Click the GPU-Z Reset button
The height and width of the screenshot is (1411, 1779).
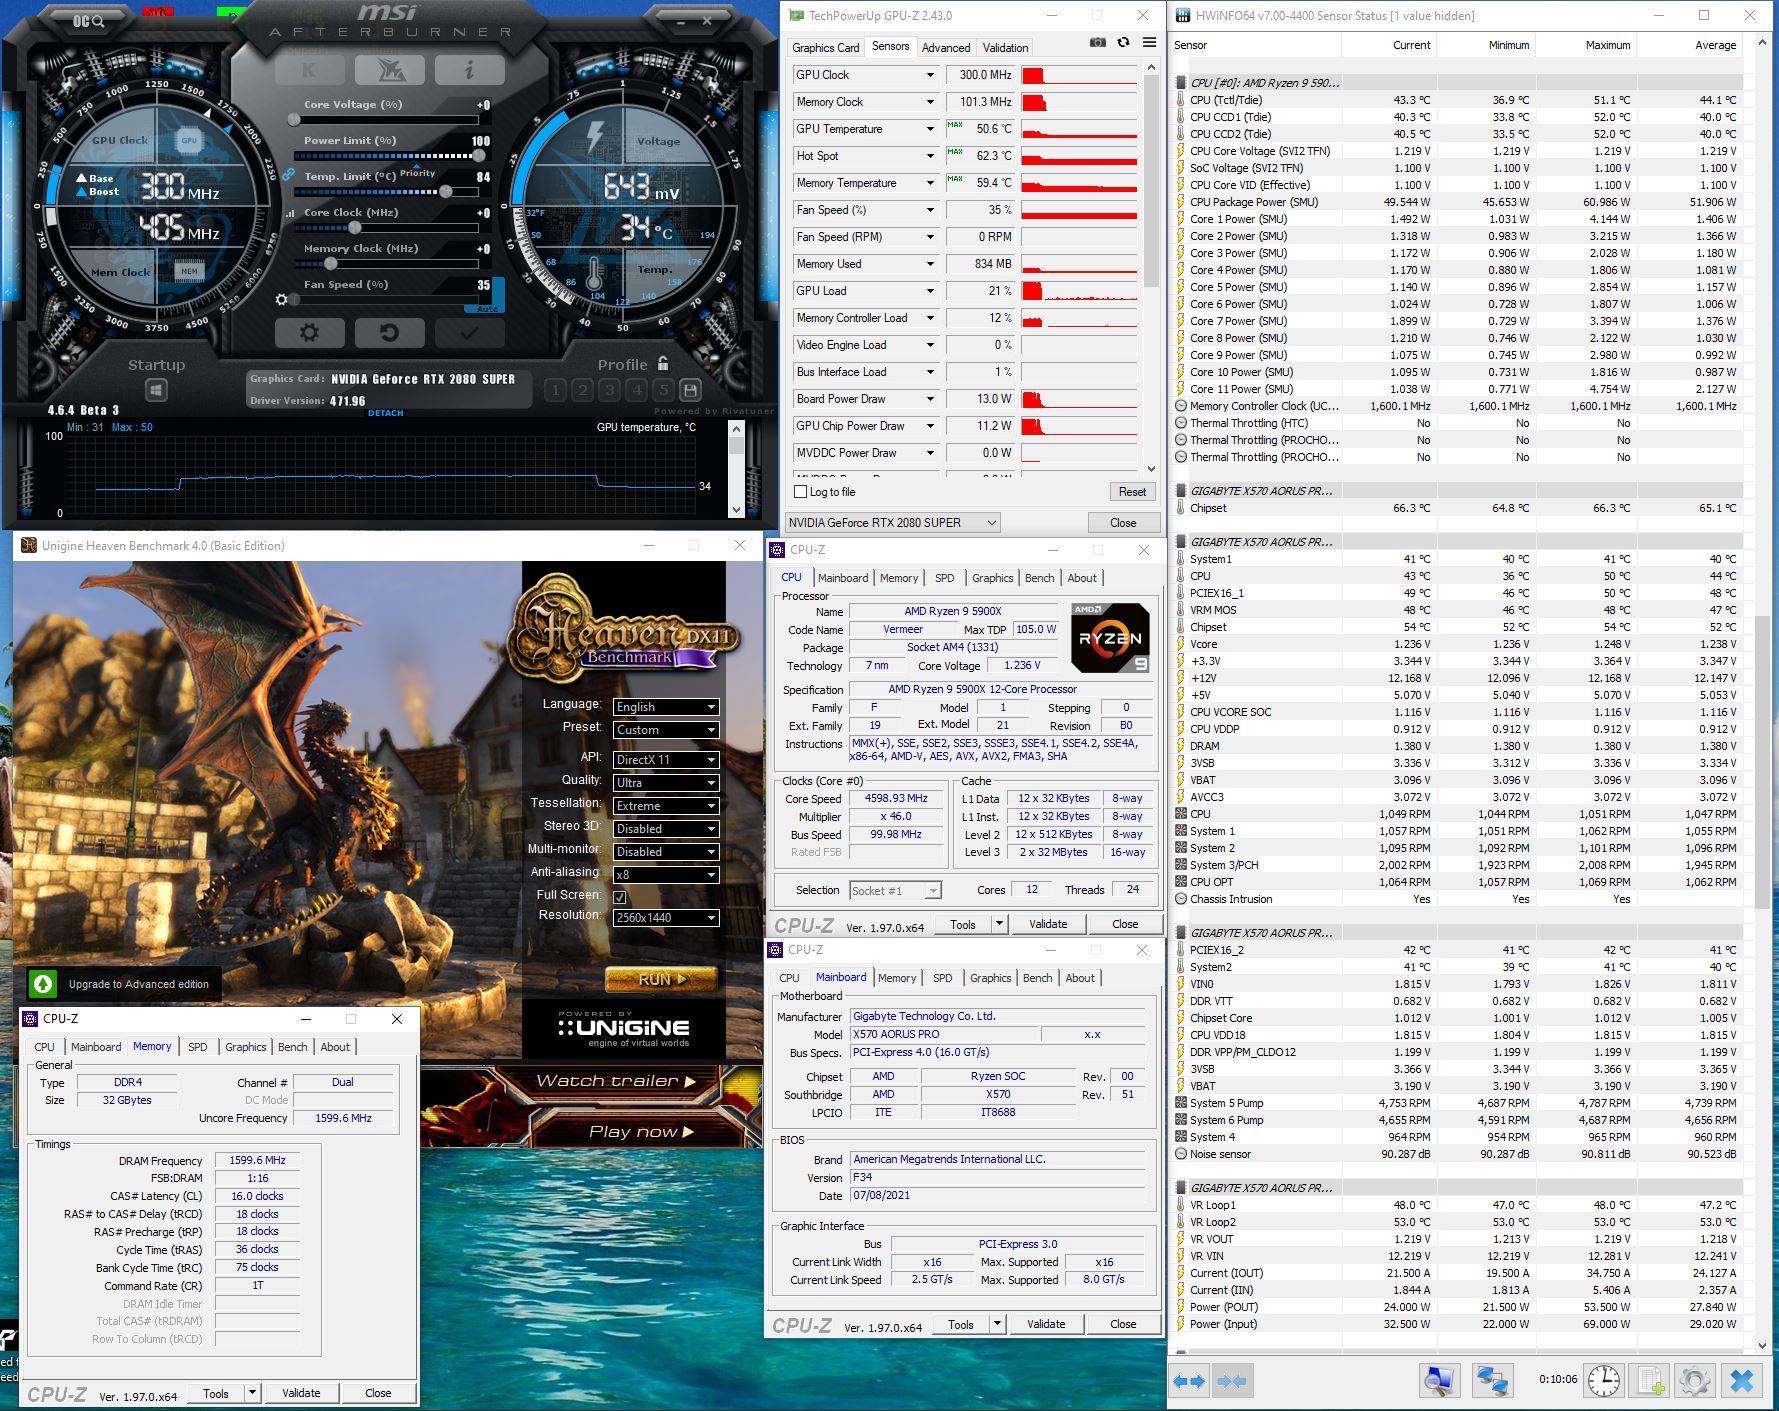pos(1132,492)
